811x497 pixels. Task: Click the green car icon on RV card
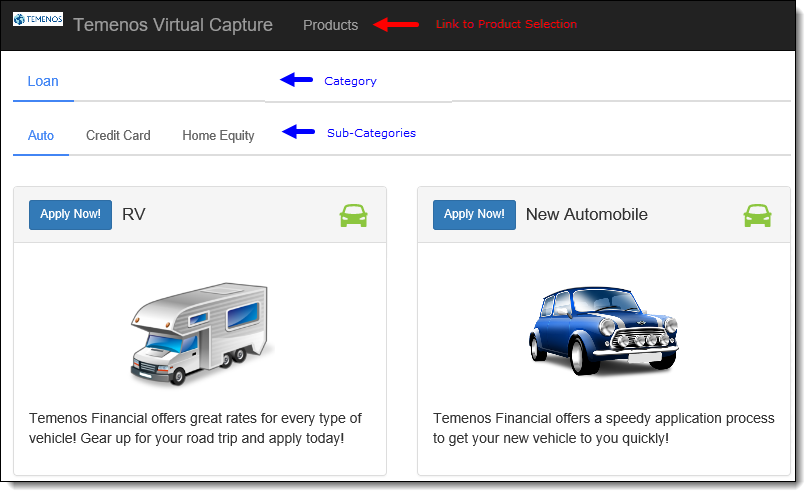pyautogui.click(x=353, y=215)
